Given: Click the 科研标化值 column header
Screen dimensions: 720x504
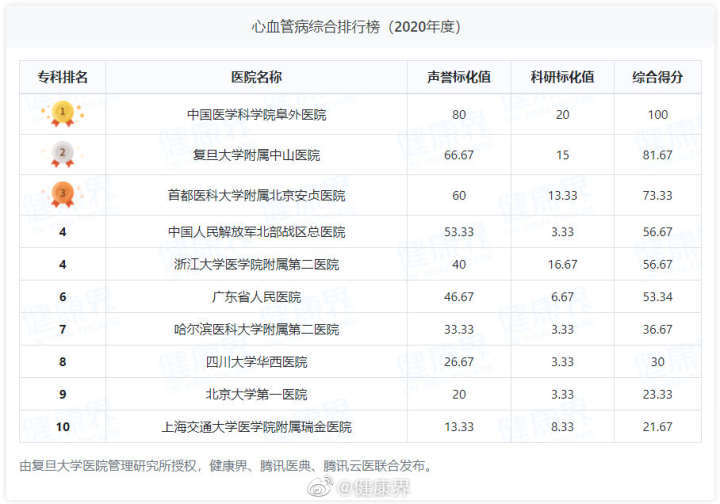Looking at the screenshot, I should point(562,77).
